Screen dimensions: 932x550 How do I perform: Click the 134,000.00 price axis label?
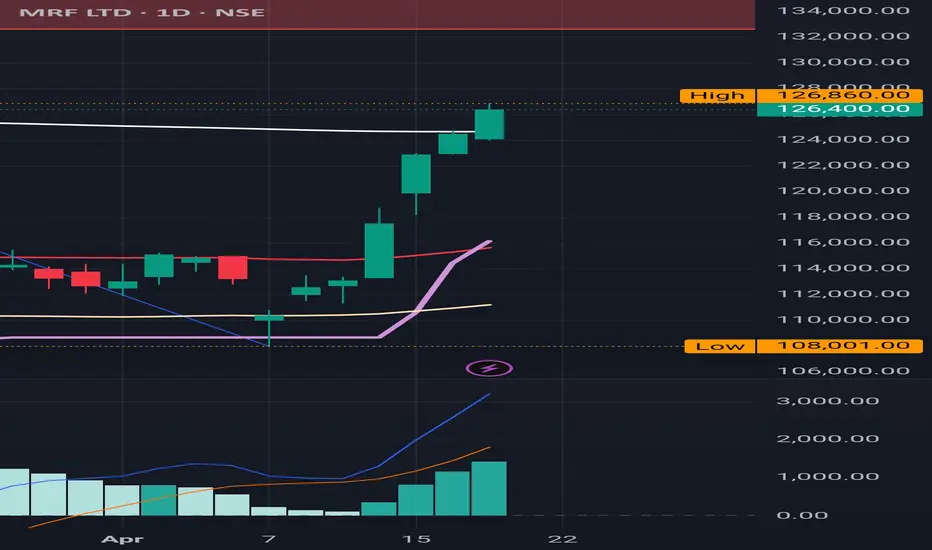tap(843, 11)
